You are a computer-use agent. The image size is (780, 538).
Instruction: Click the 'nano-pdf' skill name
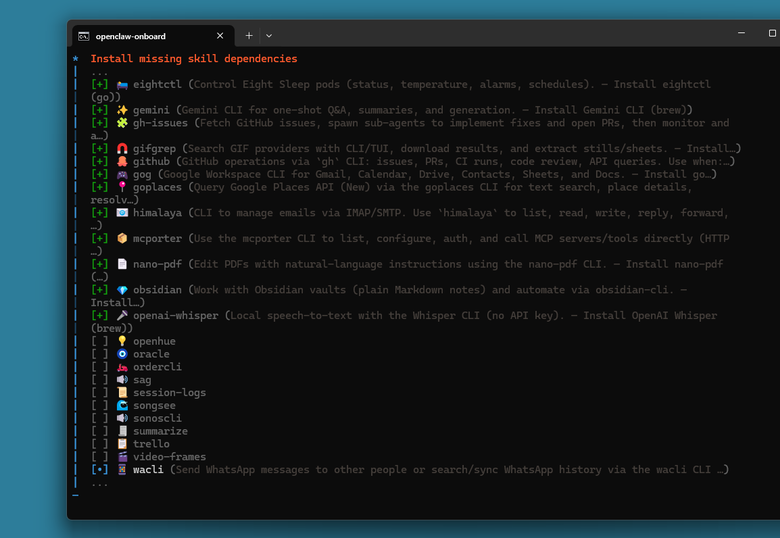click(157, 264)
